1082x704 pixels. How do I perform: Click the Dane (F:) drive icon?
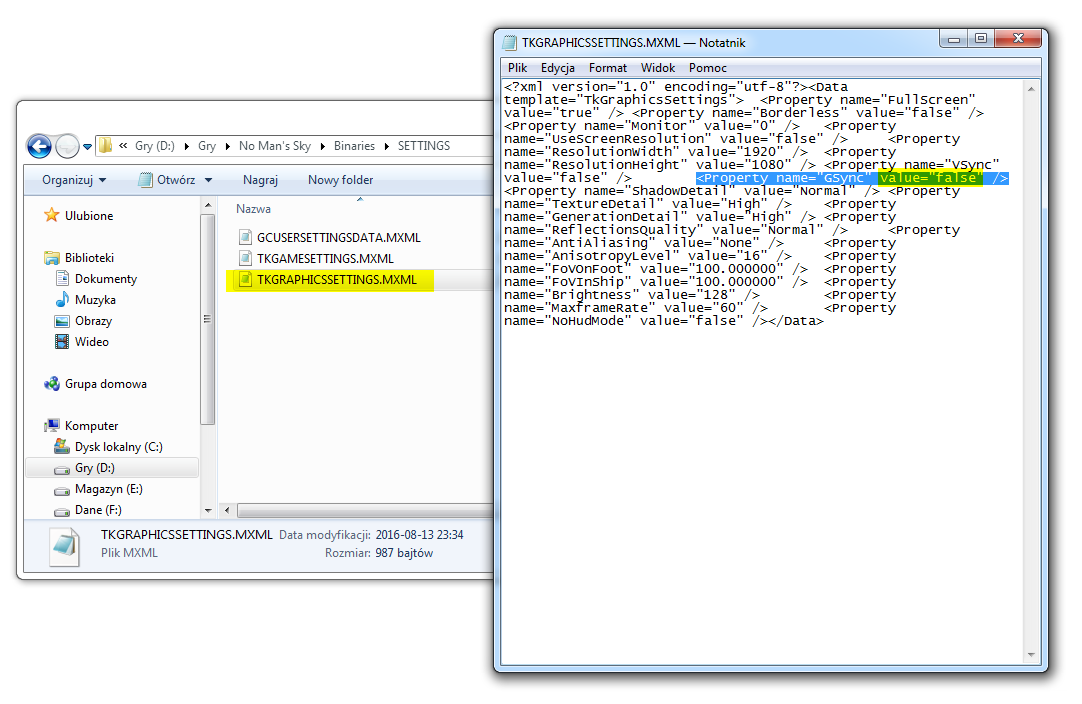[x=62, y=511]
